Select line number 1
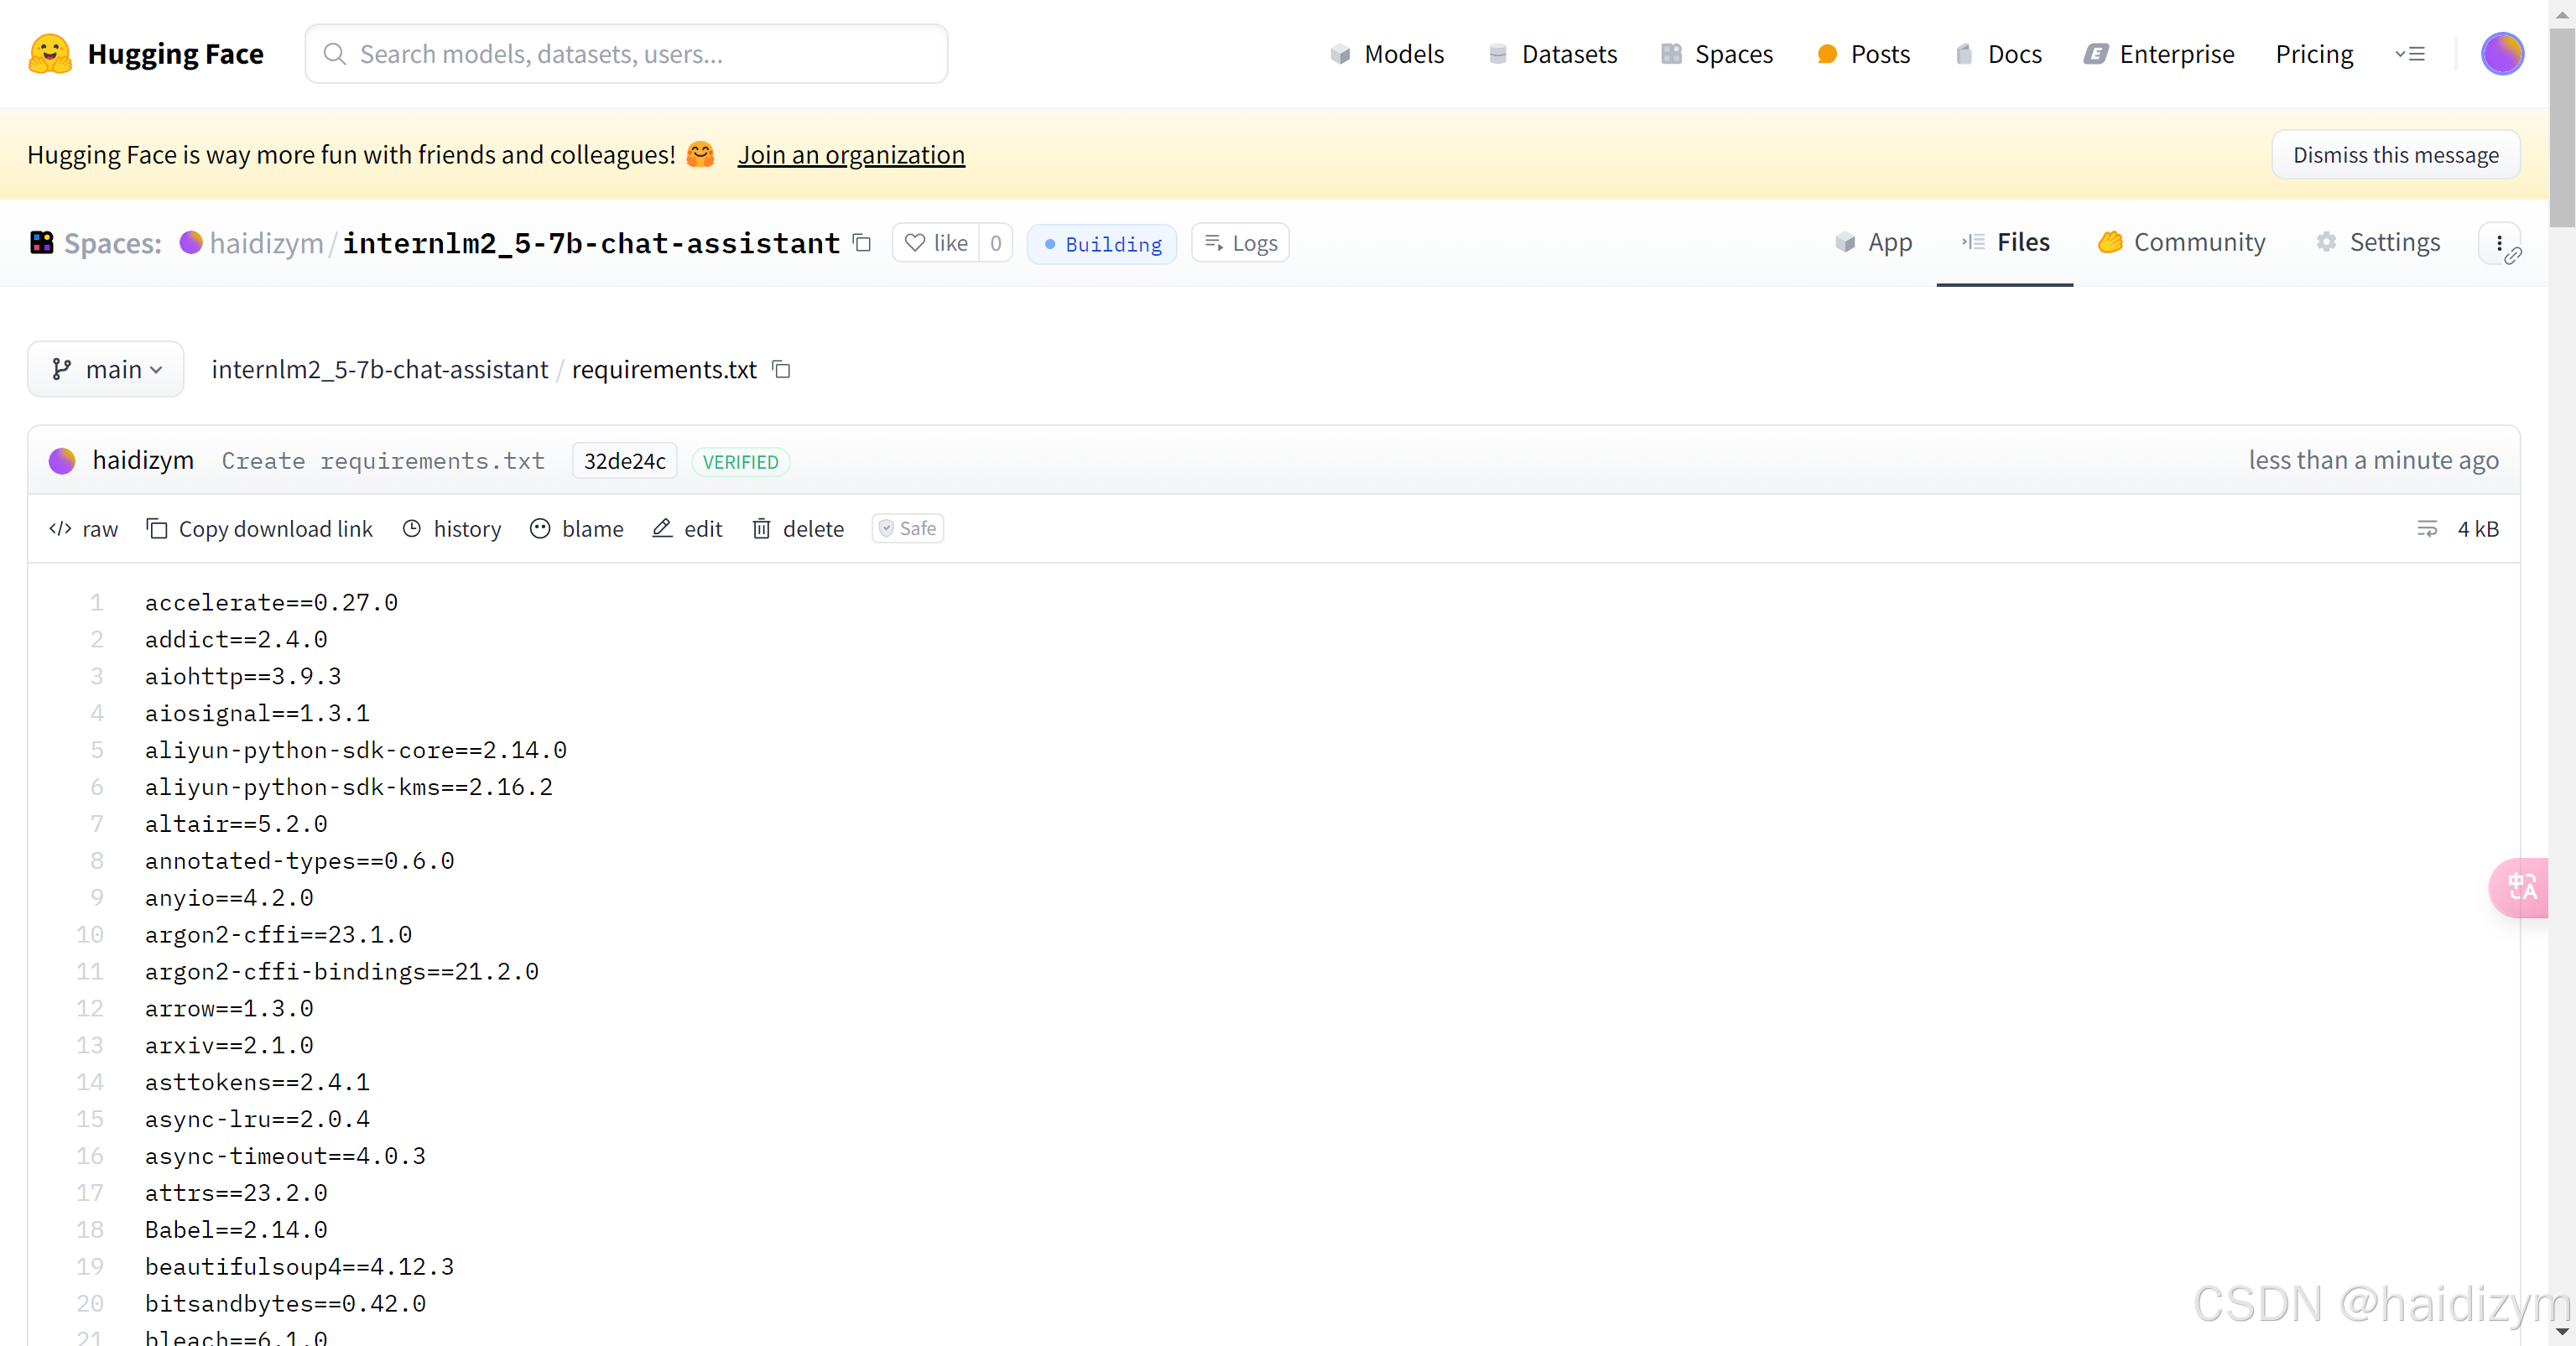Image resolution: width=2576 pixels, height=1346 pixels. tap(97, 602)
